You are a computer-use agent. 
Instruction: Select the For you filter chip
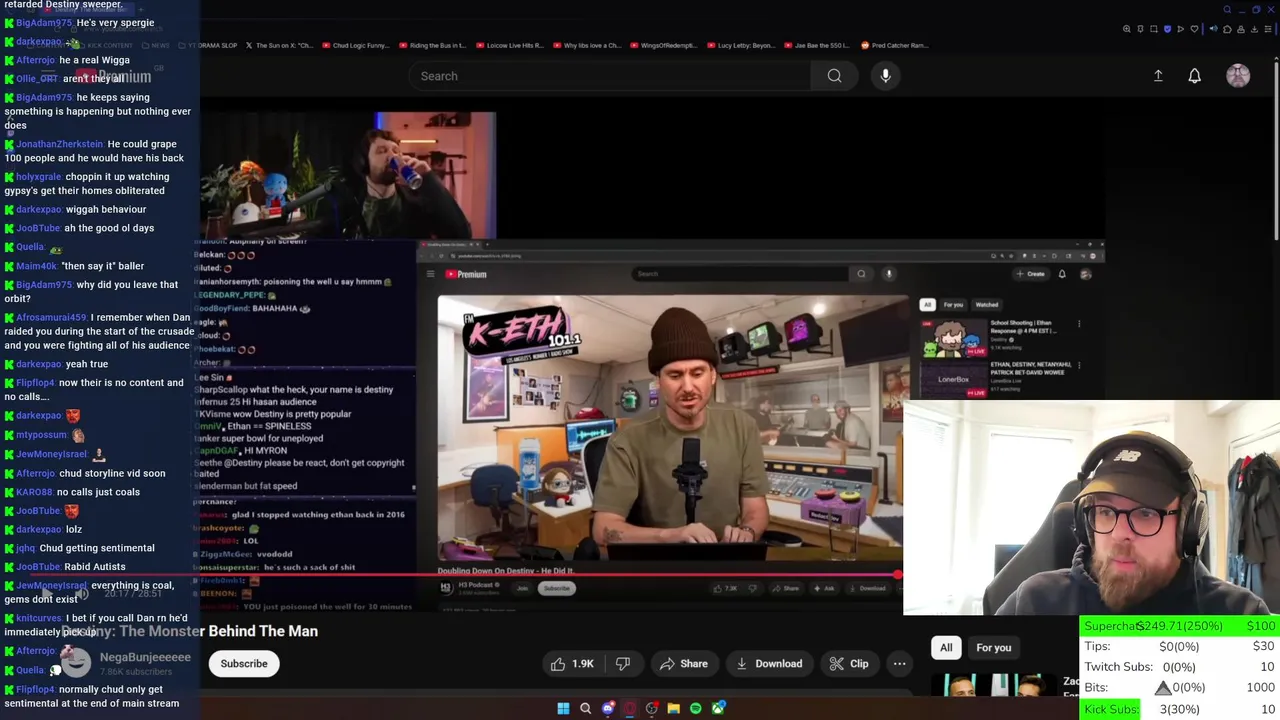(x=994, y=648)
